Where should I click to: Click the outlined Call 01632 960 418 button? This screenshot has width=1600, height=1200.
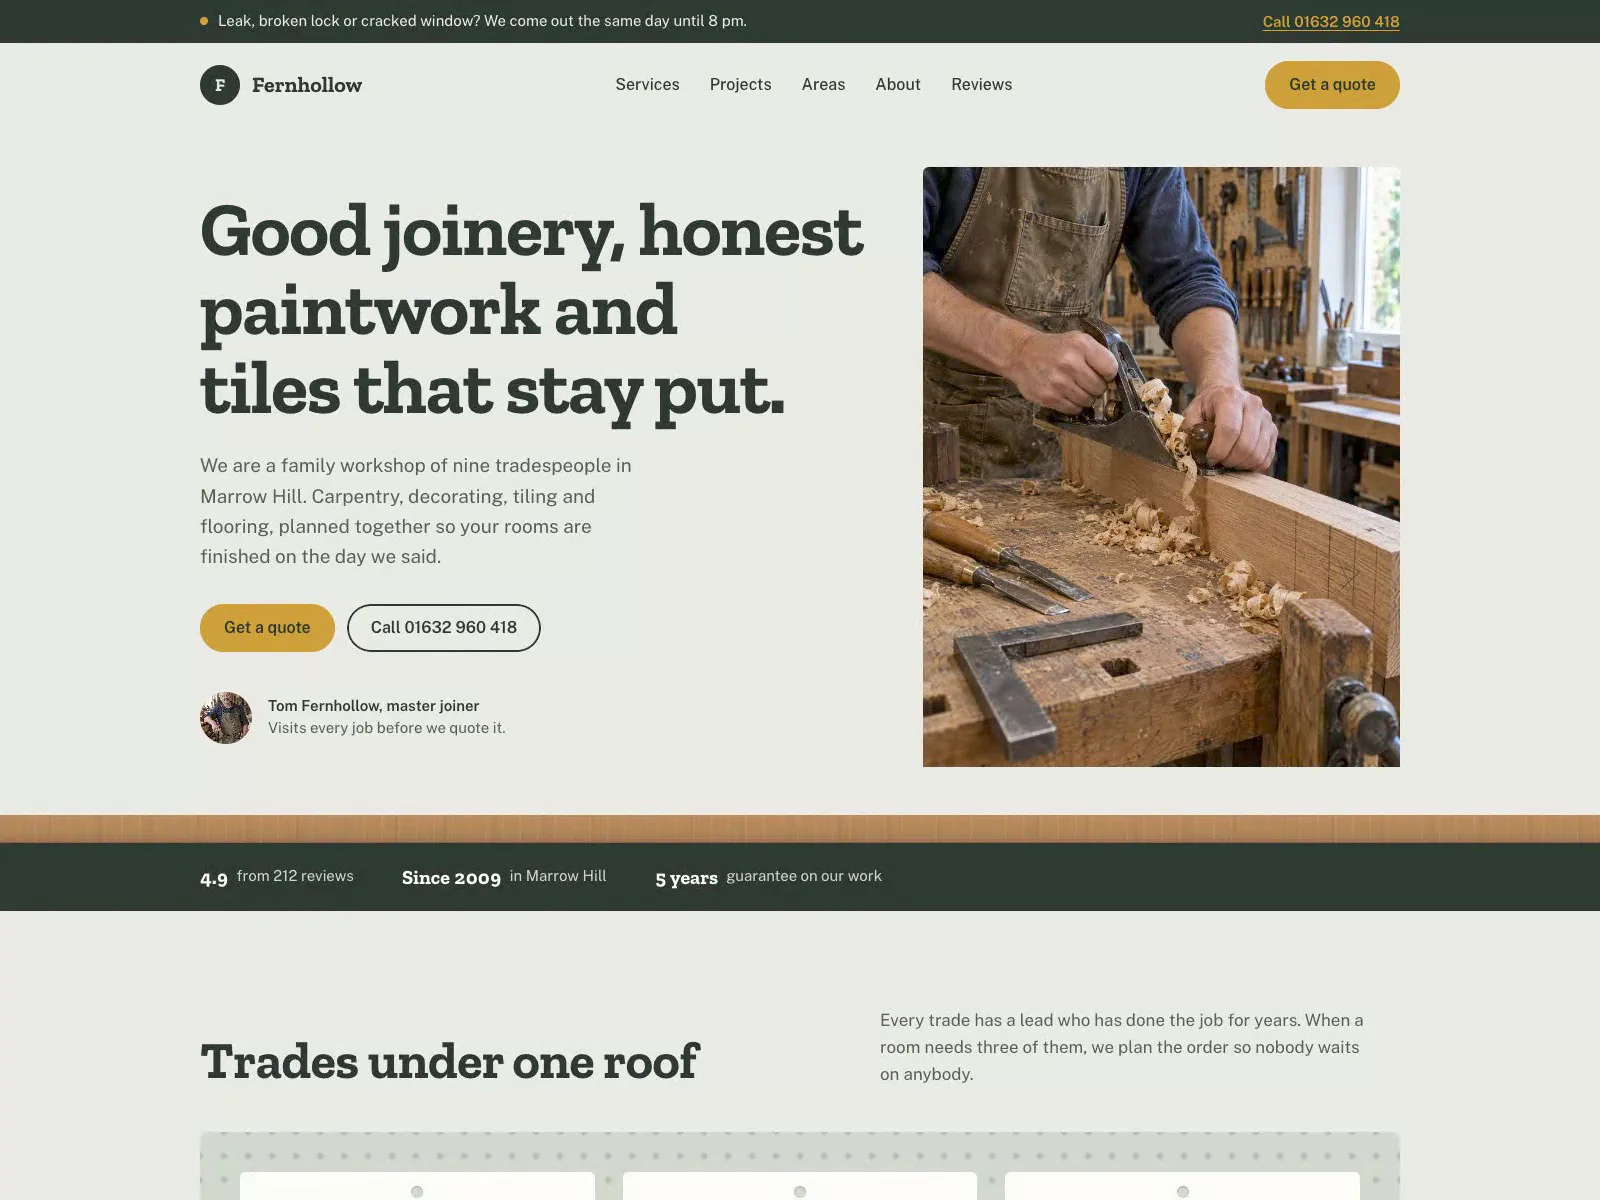coord(444,628)
